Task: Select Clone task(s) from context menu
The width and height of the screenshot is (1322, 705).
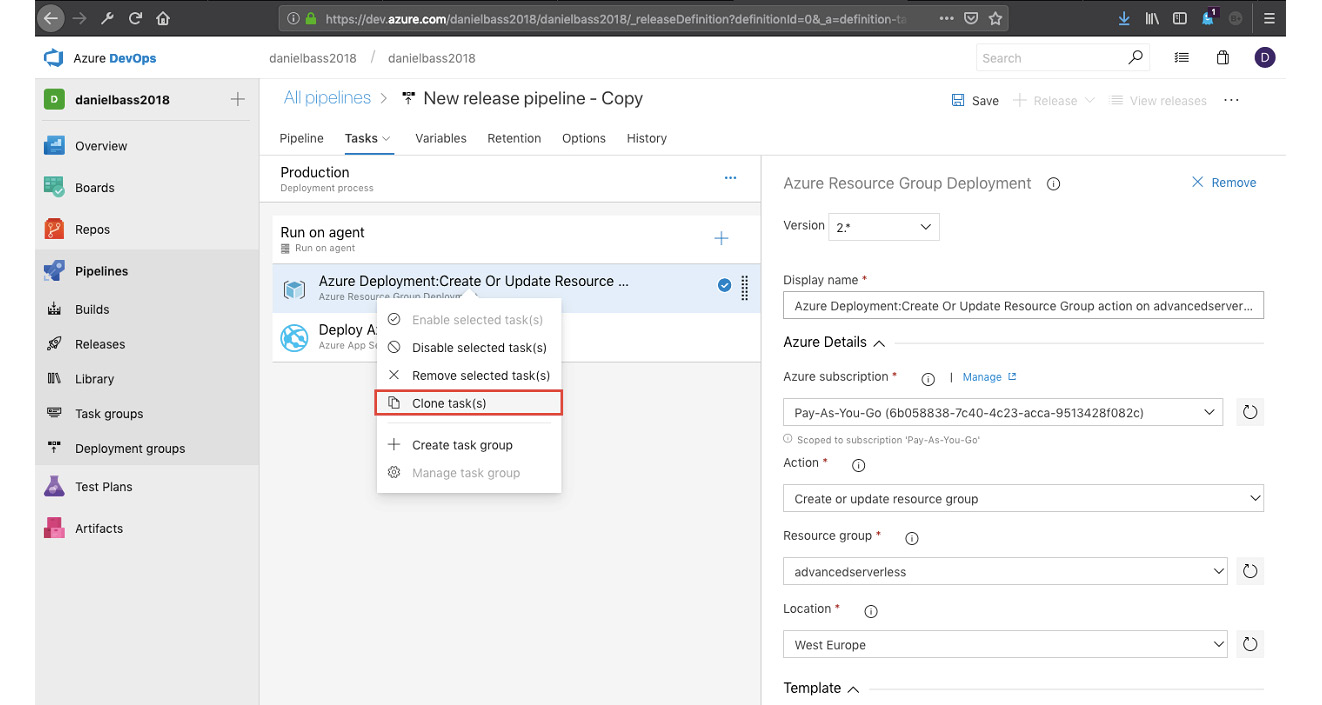Action: [x=469, y=403]
